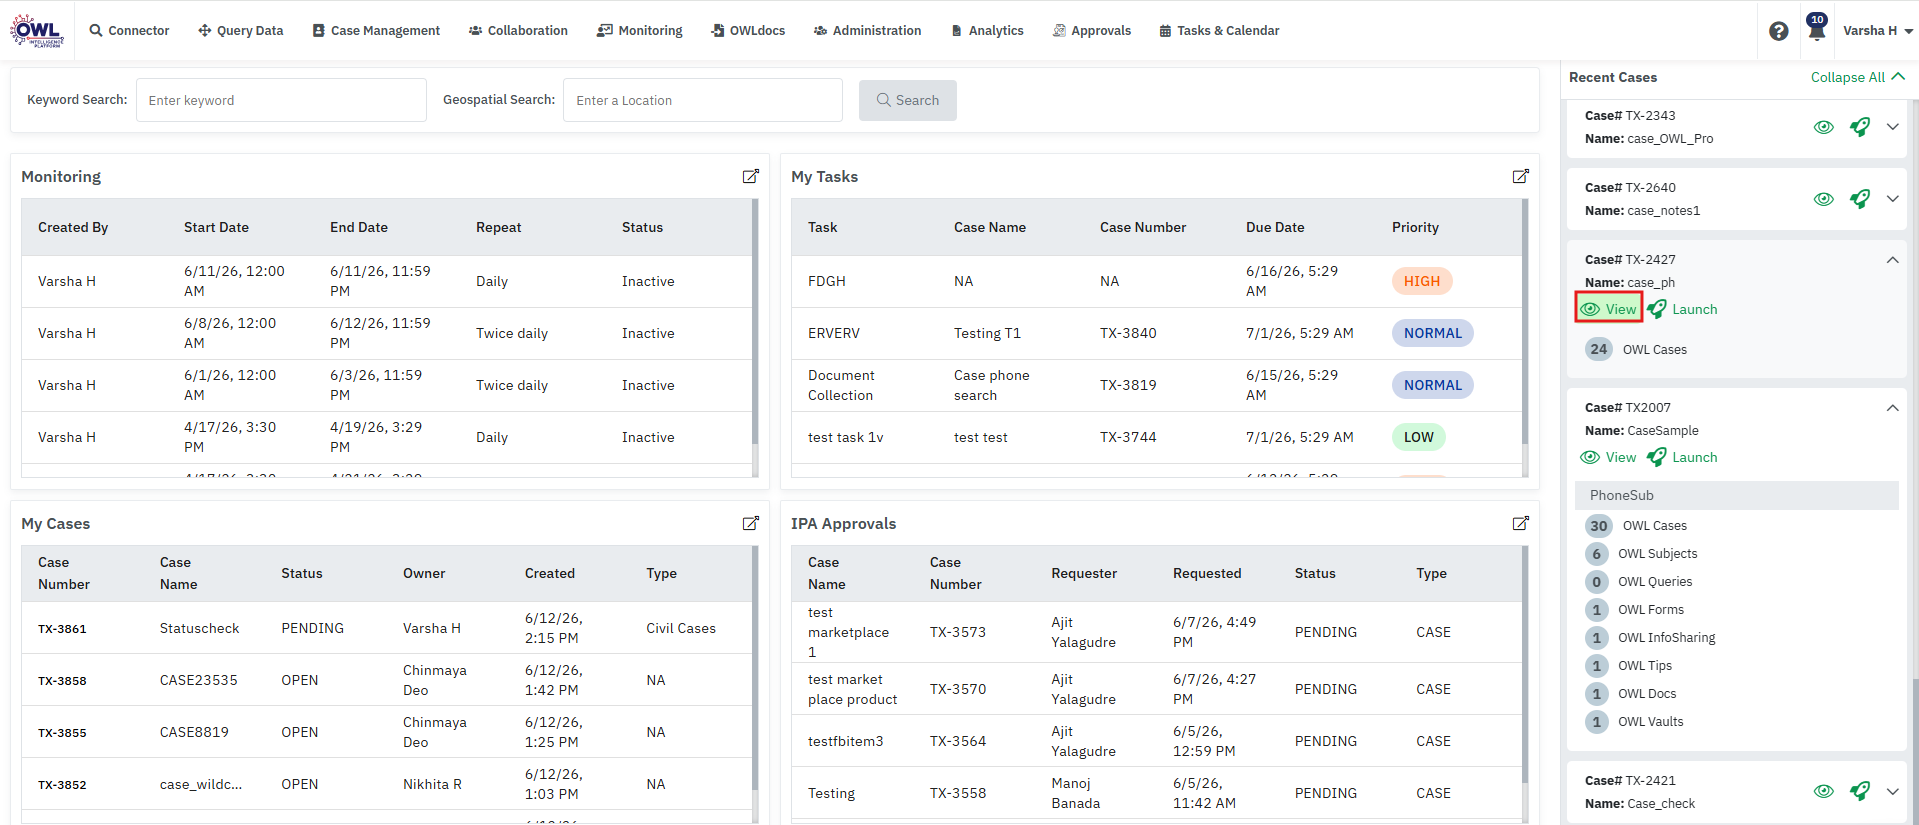Expand case TX-2640 details chevron
1919x825 pixels.
tap(1892, 199)
